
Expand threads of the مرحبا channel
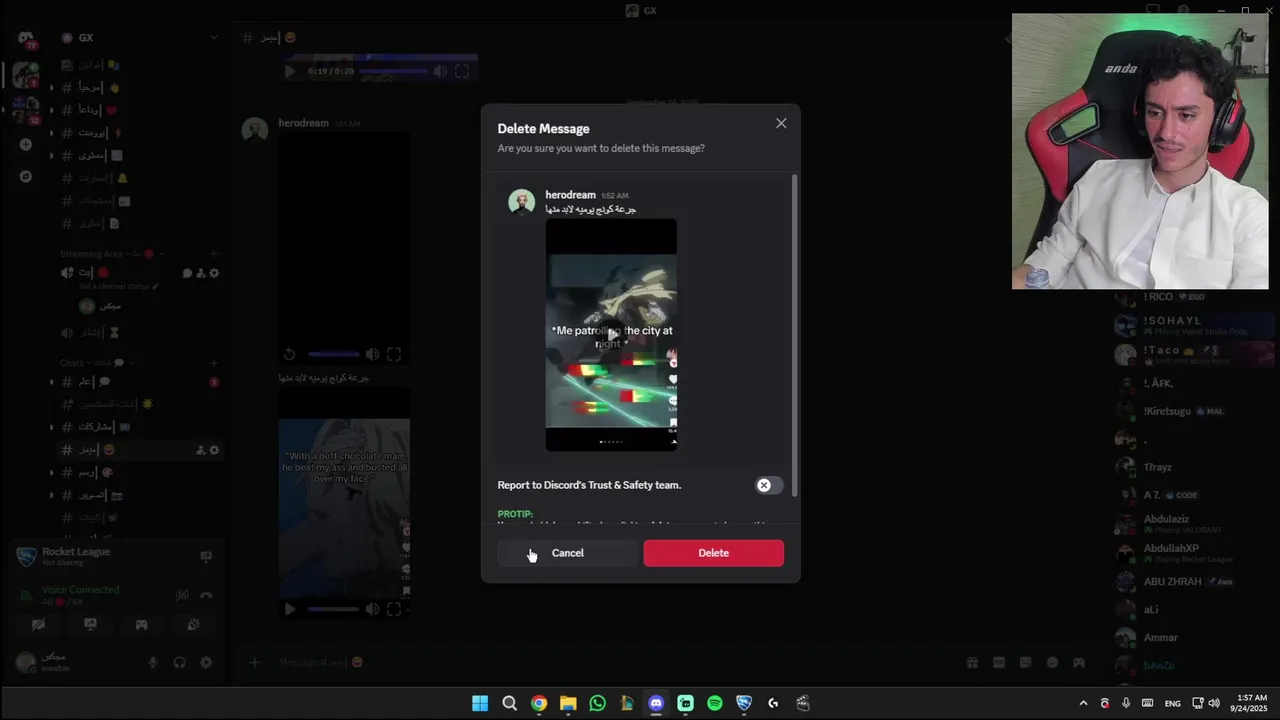click(x=52, y=87)
